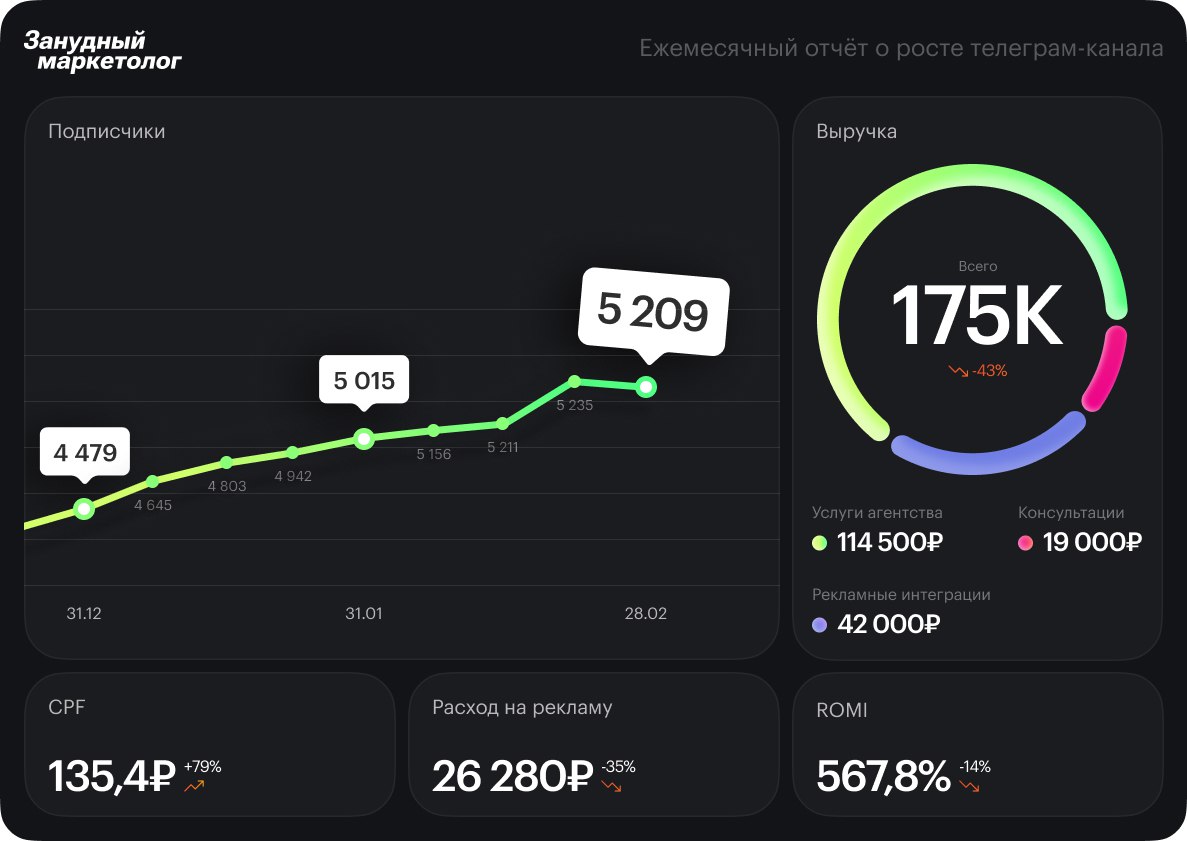Open the Подписчики card title

point(107,131)
